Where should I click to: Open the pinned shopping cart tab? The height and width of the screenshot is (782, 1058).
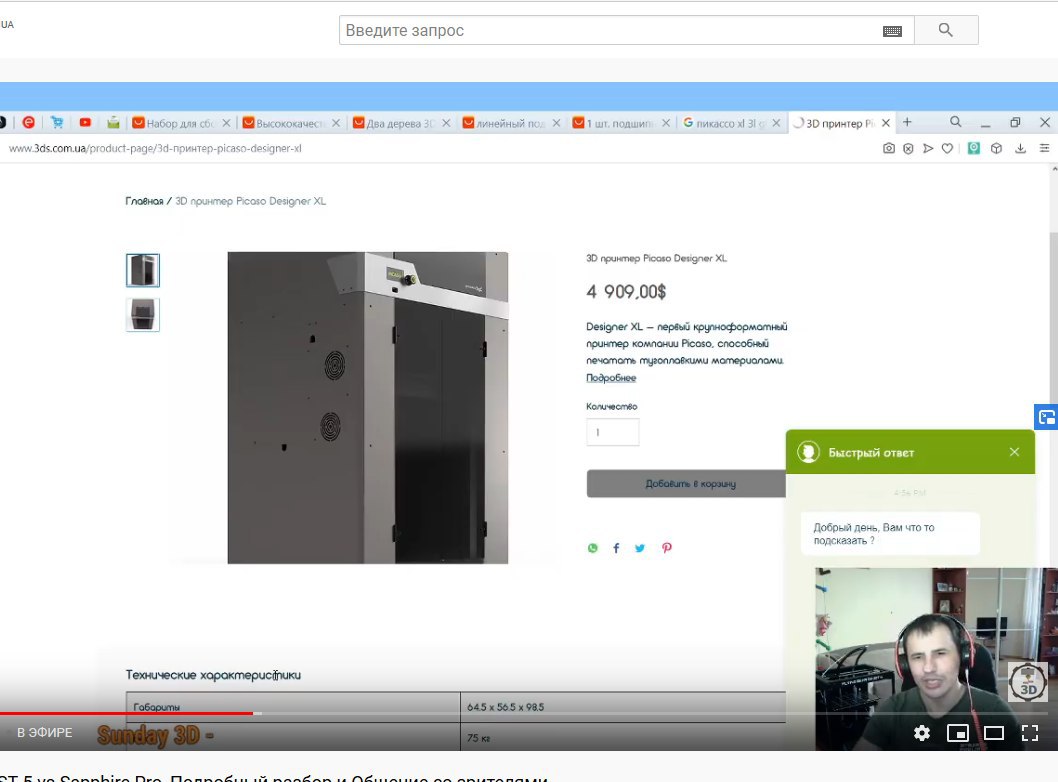(x=57, y=122)
